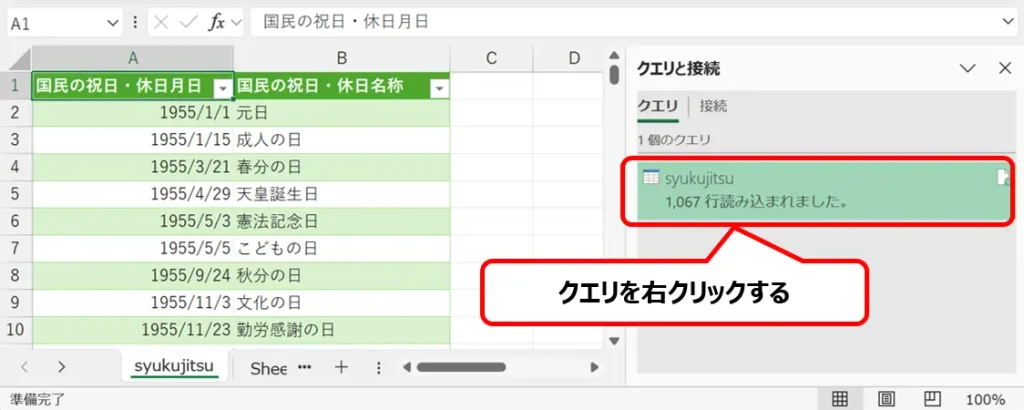
Task: Click the horizontal scrollbar right arrow
Action: [594, 368]
